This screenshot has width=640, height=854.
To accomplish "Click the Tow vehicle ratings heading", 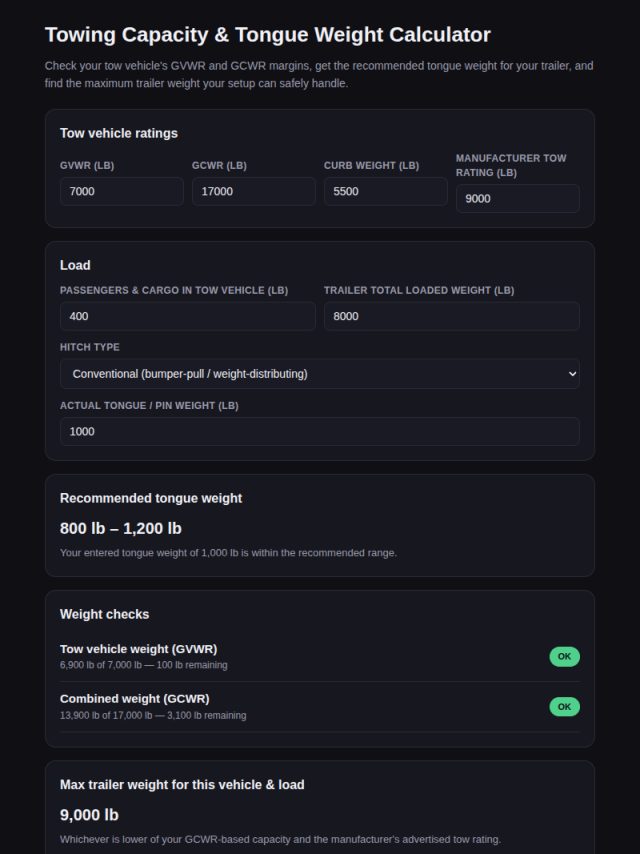I will [119, 133].
